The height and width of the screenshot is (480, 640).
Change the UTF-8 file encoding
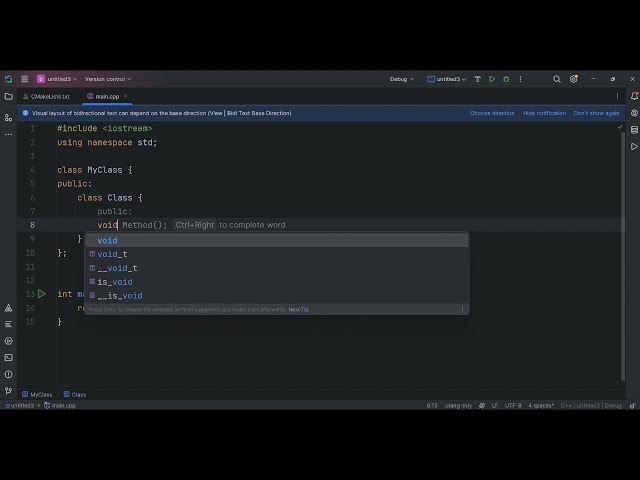513,406
